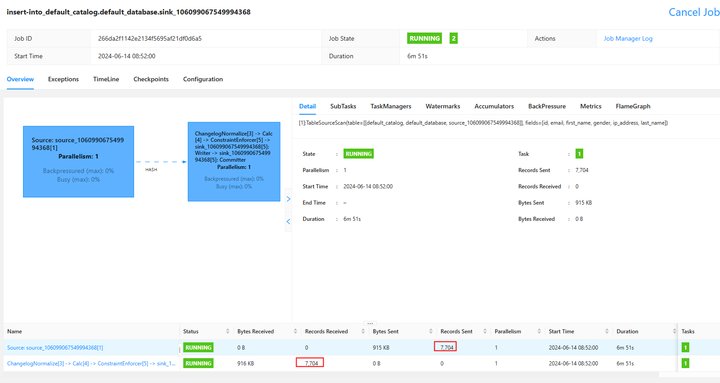720x383 pixels.
Task: Select the FlameGraph tab
Action: coord(633,106)
